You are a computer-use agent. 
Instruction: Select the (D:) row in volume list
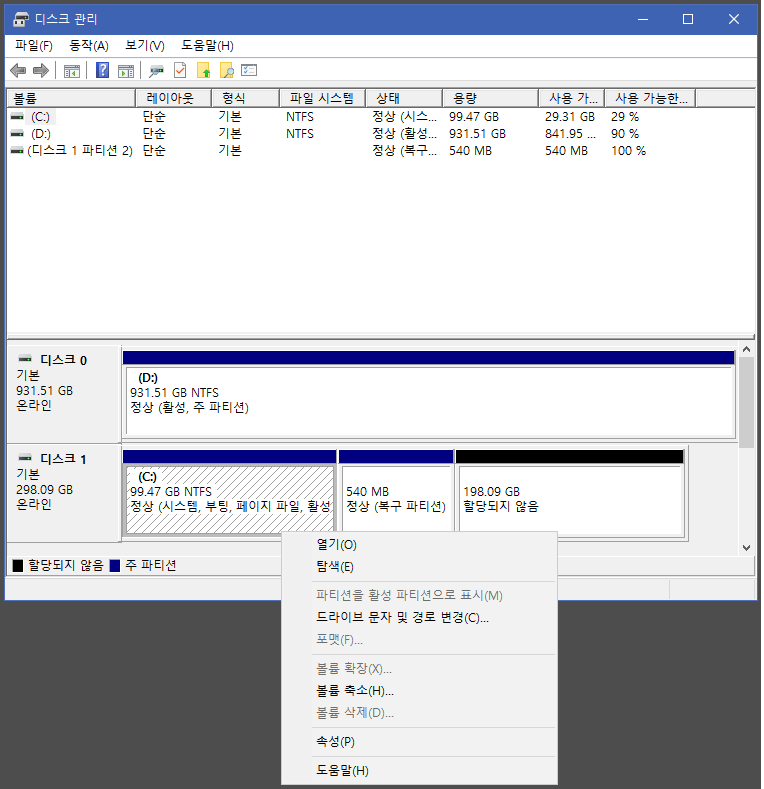pos(41,134)
